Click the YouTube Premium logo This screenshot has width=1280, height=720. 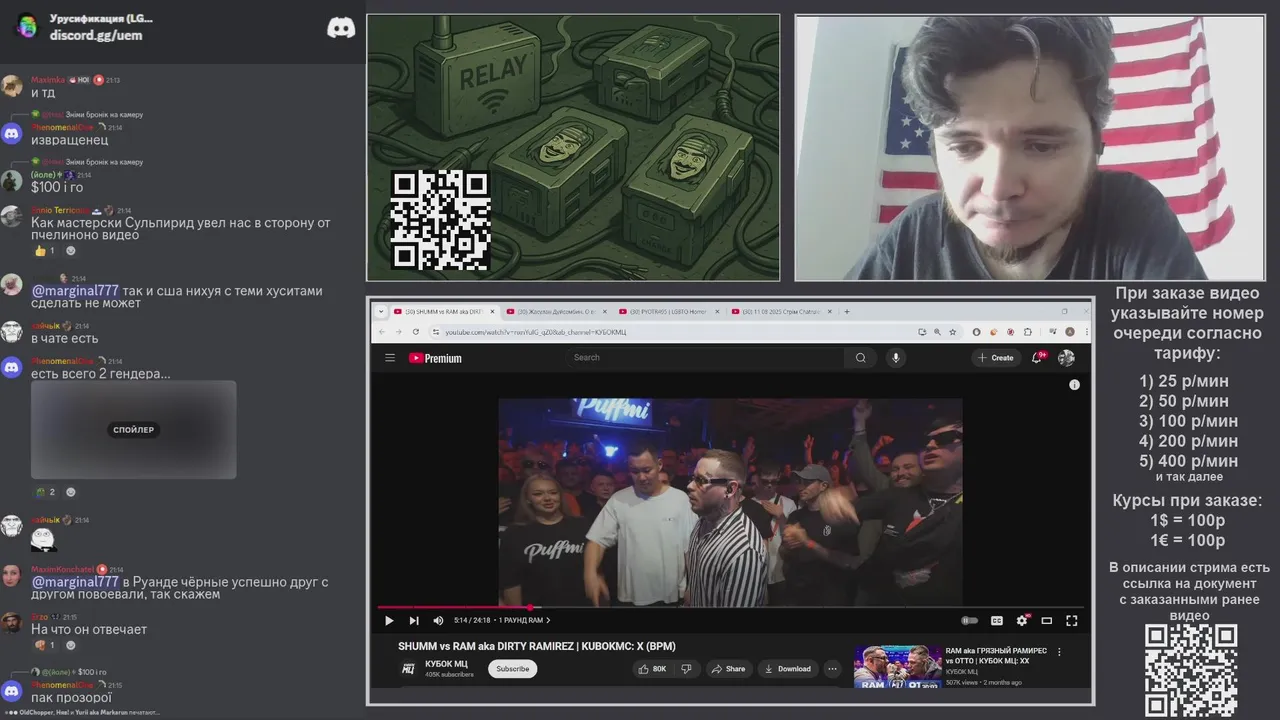pyautogui.click(x=435, y=358)
